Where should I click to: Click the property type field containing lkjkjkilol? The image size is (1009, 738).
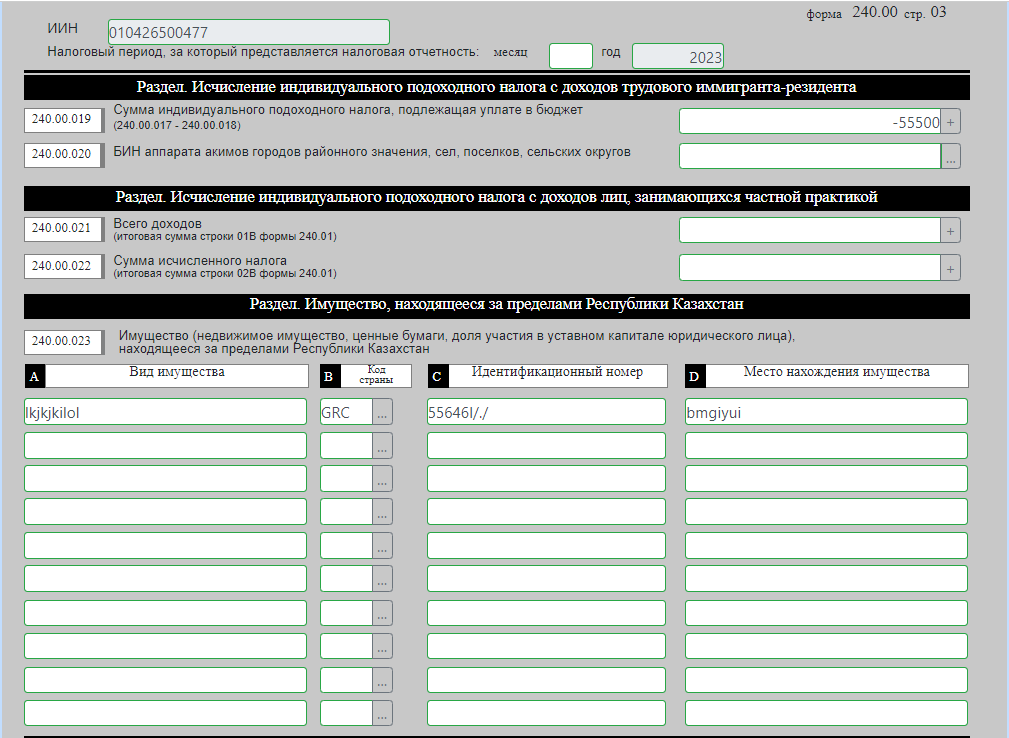click(165, 412)
